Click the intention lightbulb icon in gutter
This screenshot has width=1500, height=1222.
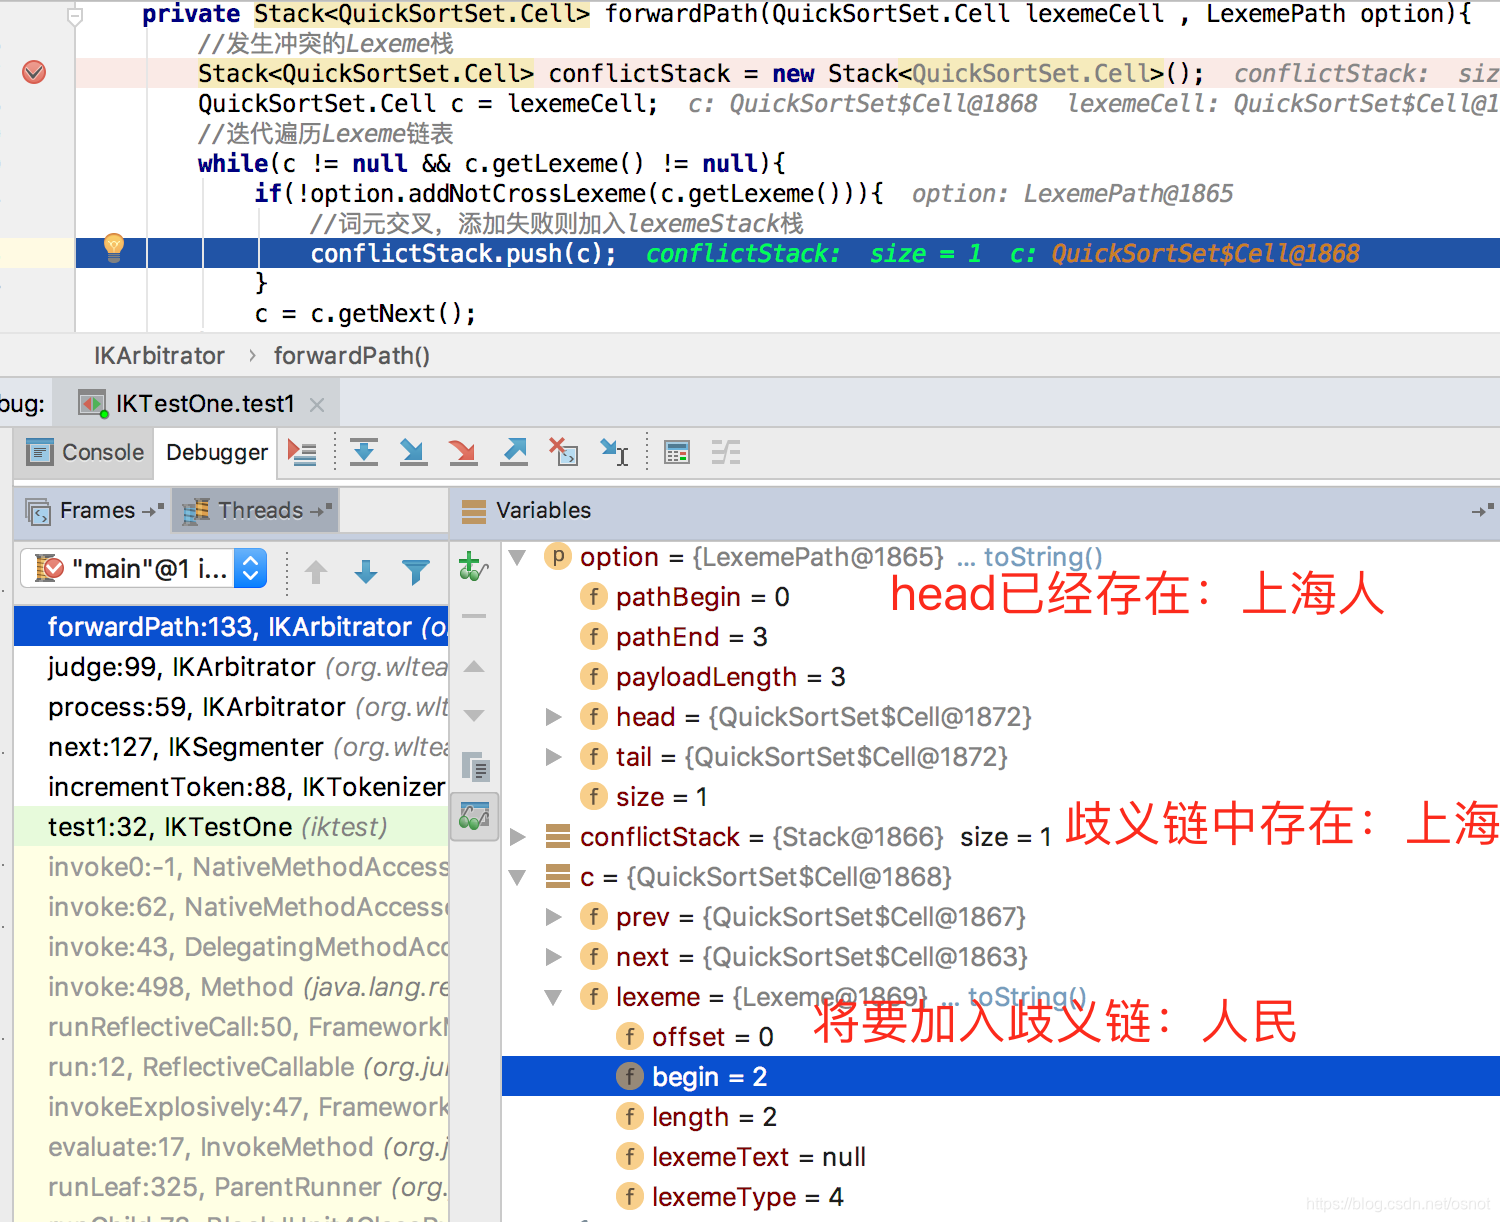(x=114, y=247)
